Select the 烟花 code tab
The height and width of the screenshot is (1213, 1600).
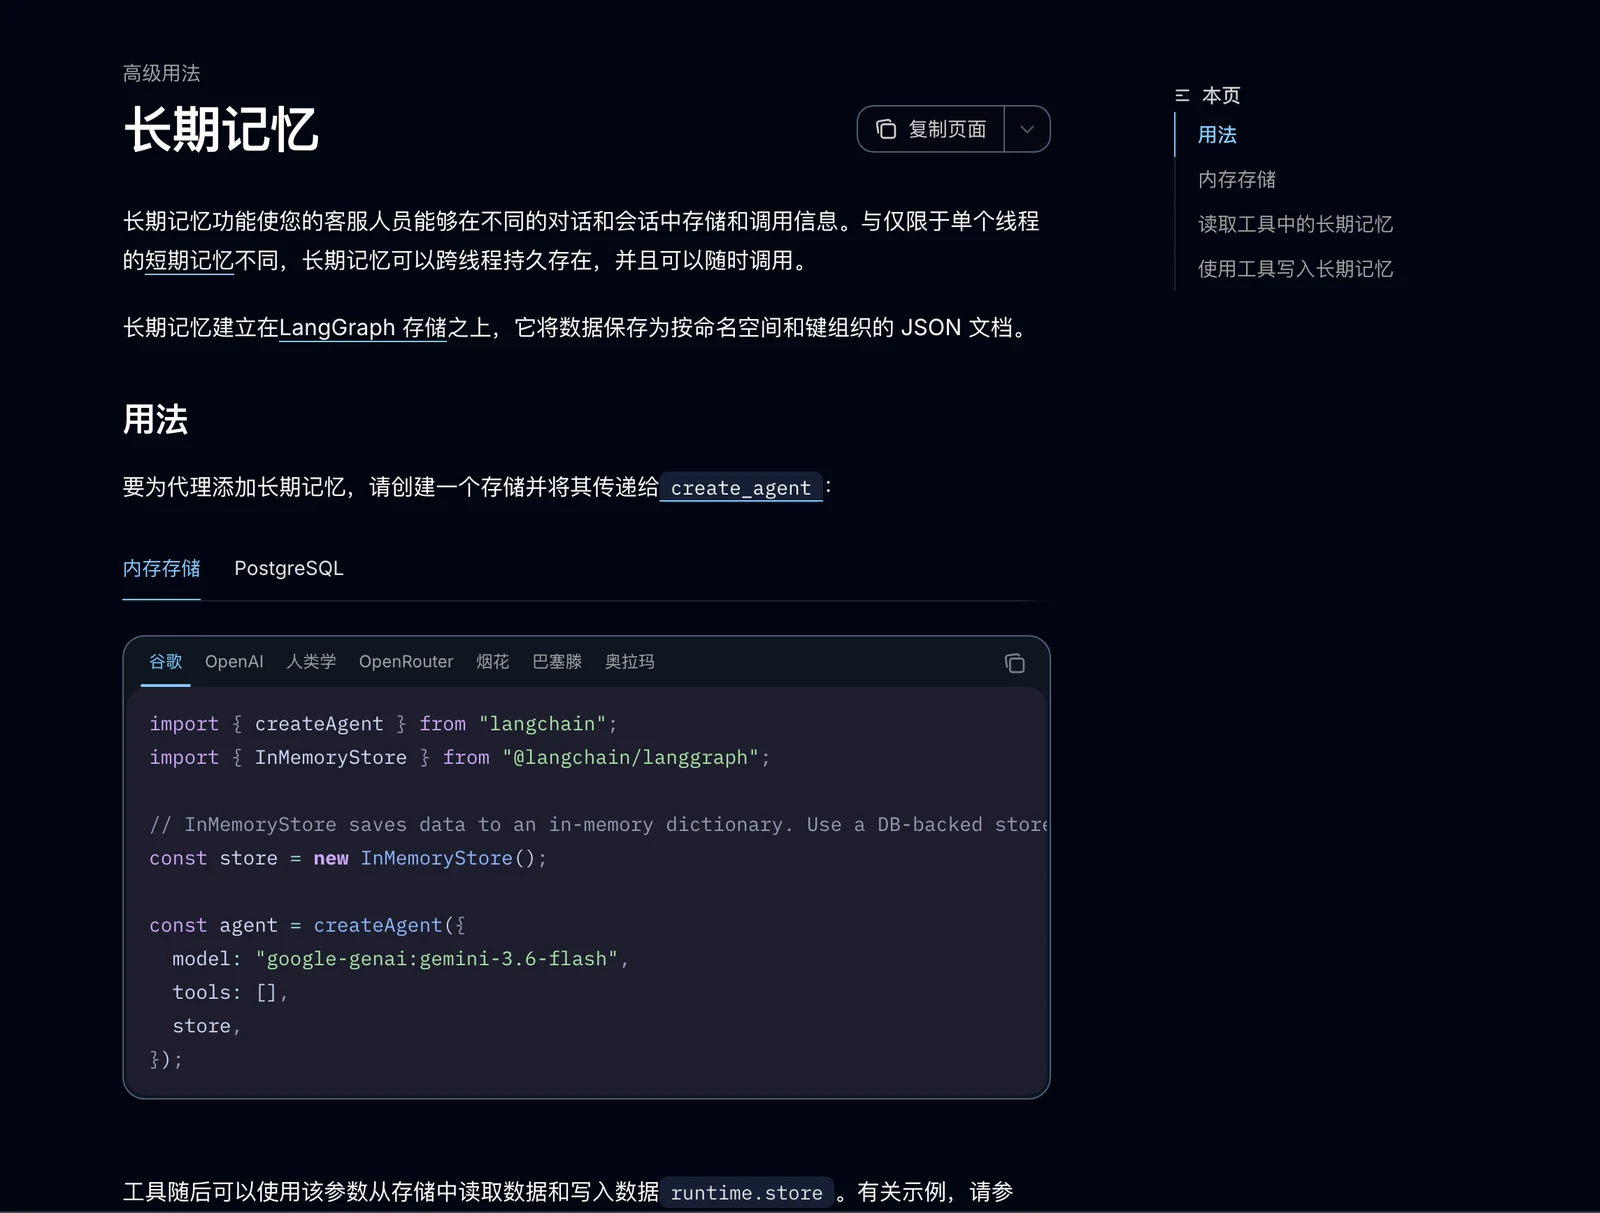[492, 662]
